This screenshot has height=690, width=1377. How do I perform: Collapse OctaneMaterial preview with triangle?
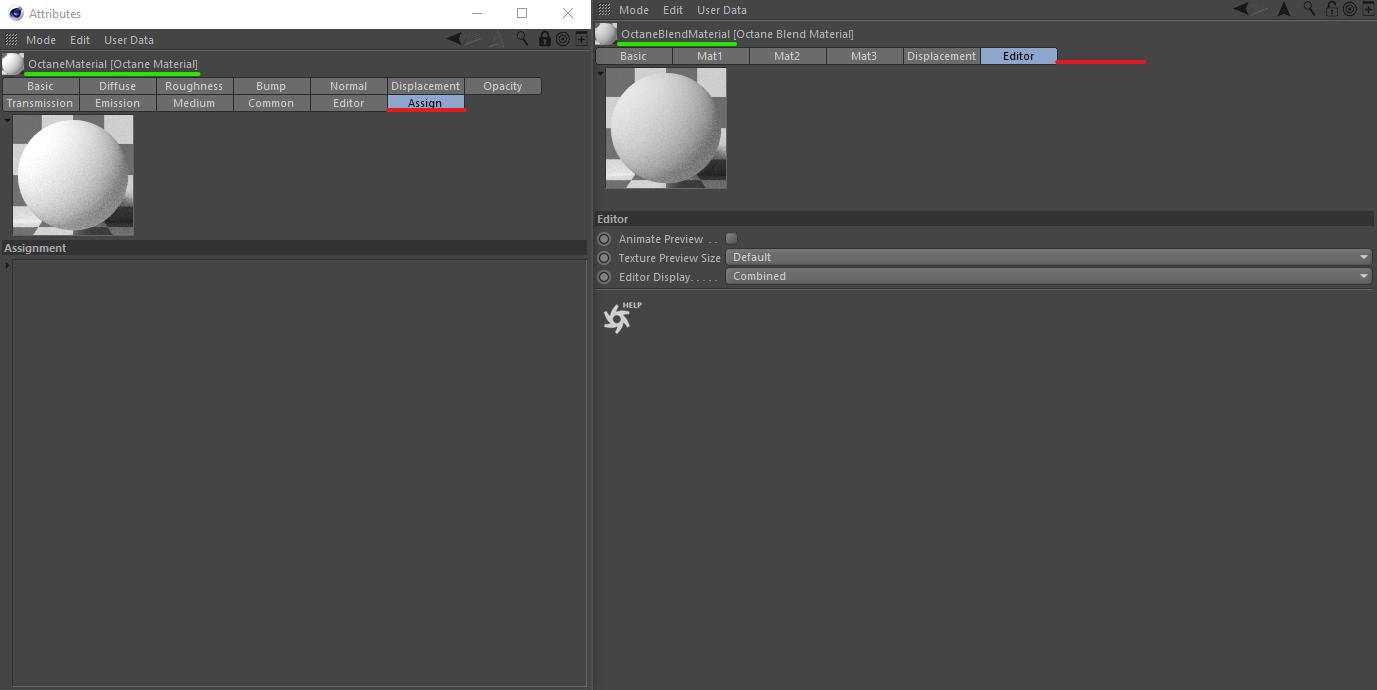click(x=7, y=120)
